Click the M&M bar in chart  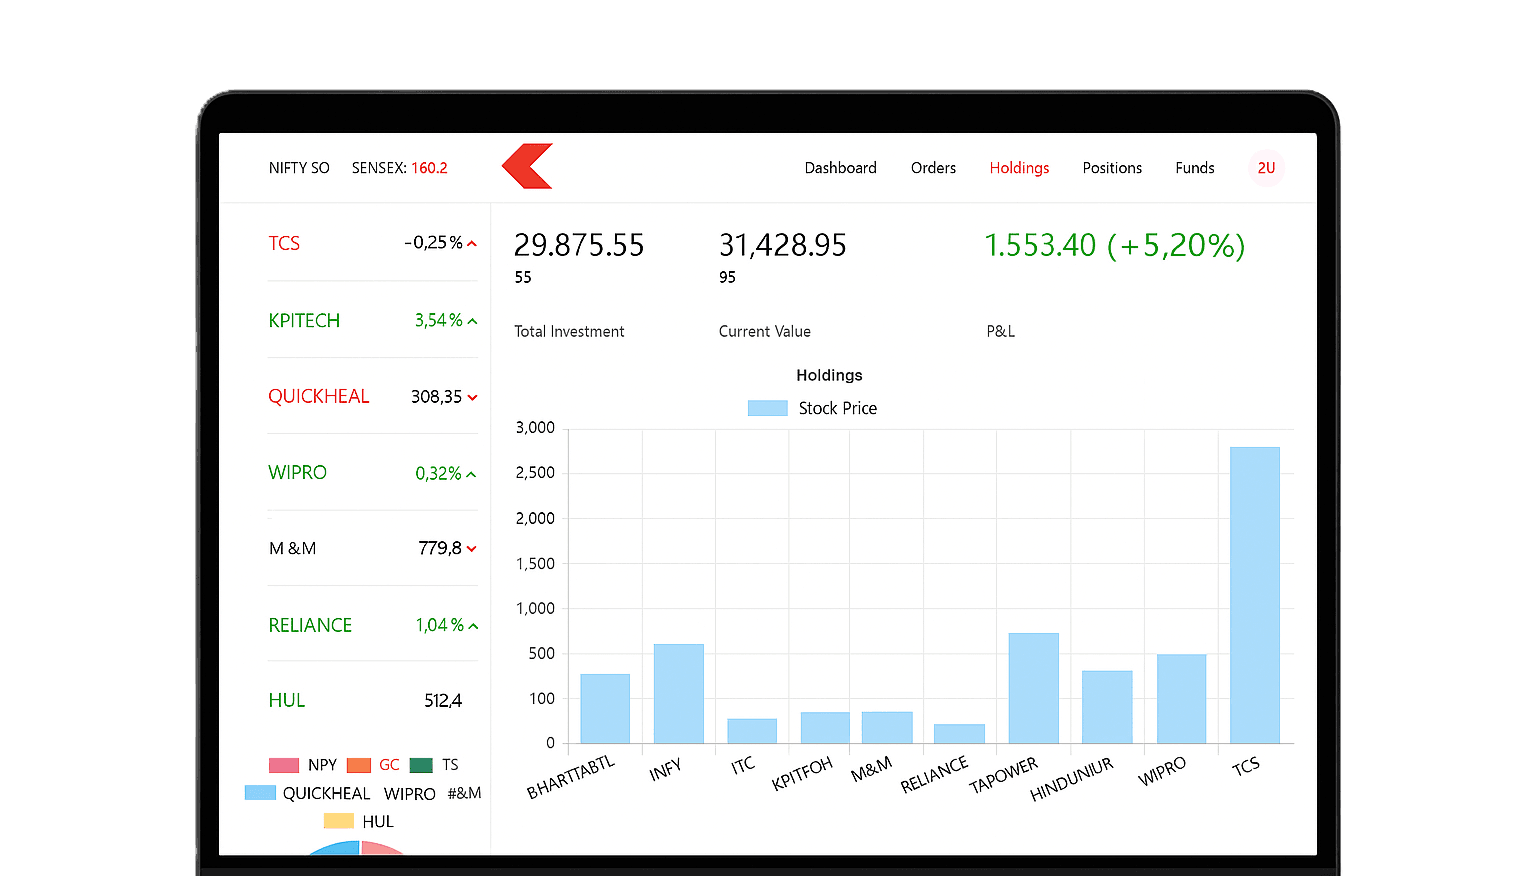coord(887,727)
